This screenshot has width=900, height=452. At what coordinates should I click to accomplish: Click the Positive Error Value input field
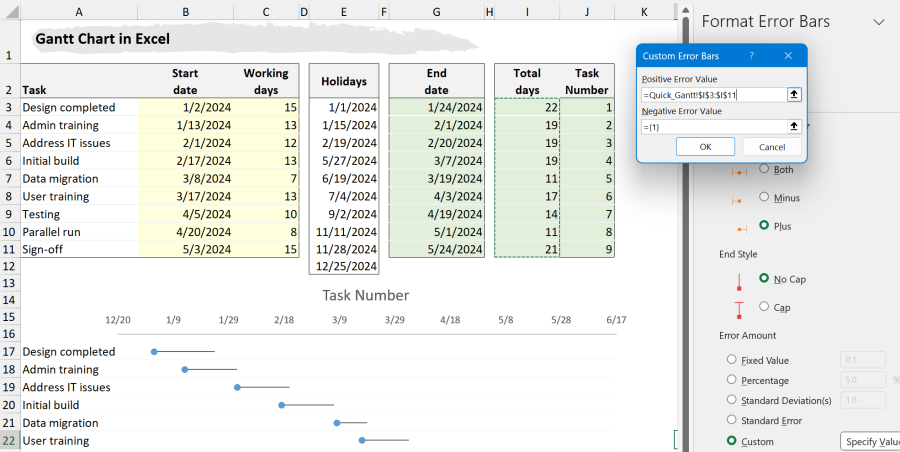click(711, 95)
